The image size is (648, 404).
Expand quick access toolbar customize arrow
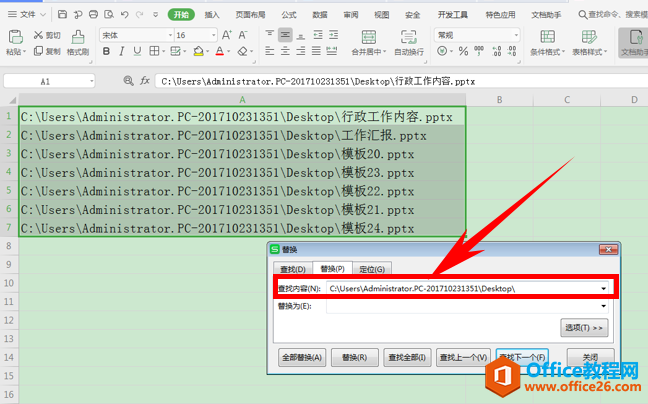click(x=155, y=15)
